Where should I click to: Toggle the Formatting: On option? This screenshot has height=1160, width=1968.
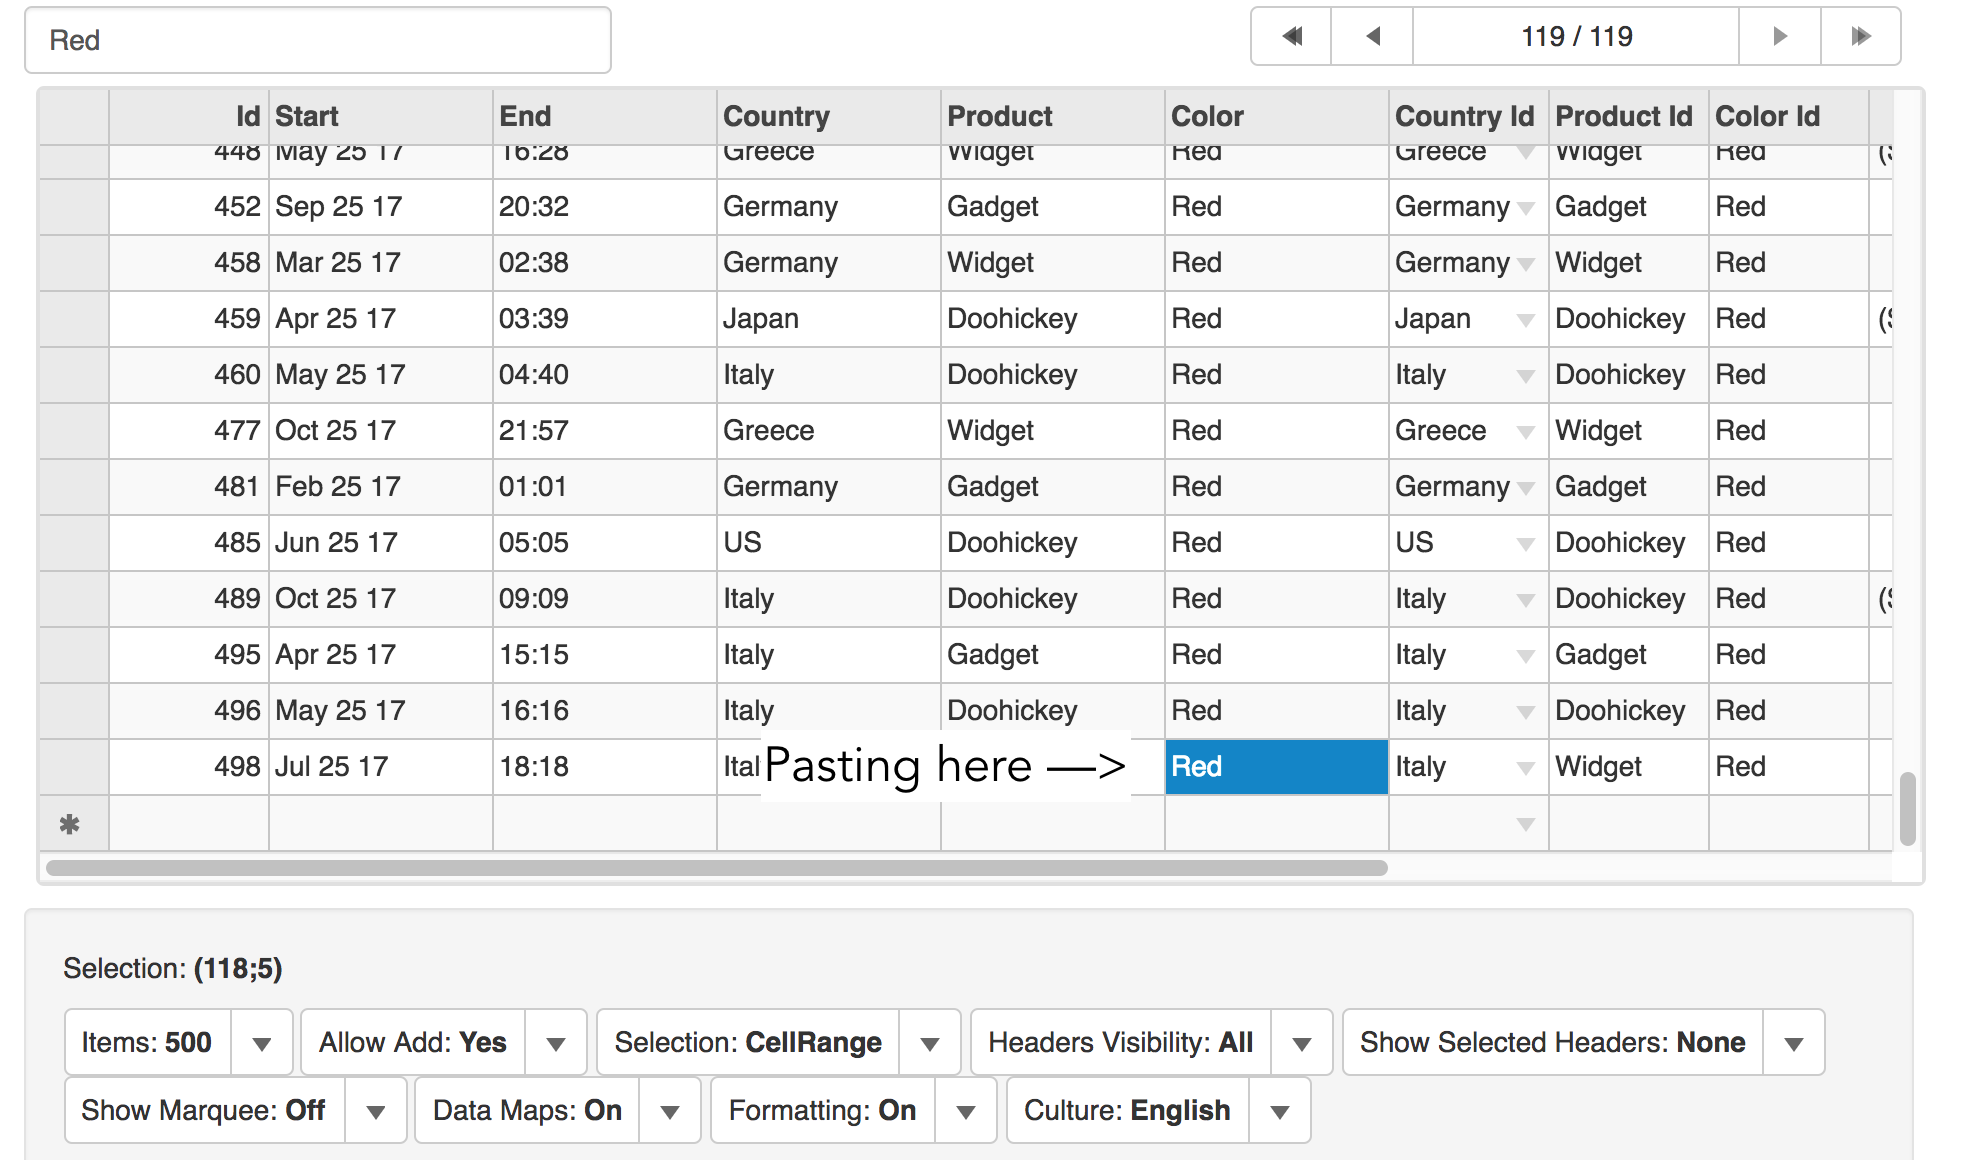coord(822,1110)
